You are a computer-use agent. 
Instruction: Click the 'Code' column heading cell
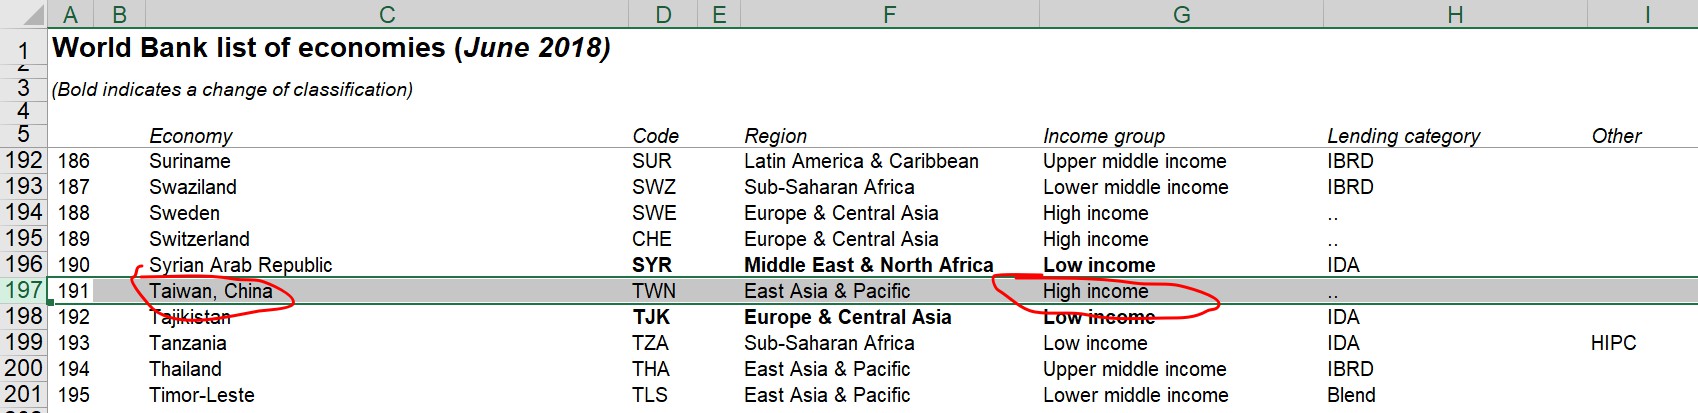pos(655,136)
